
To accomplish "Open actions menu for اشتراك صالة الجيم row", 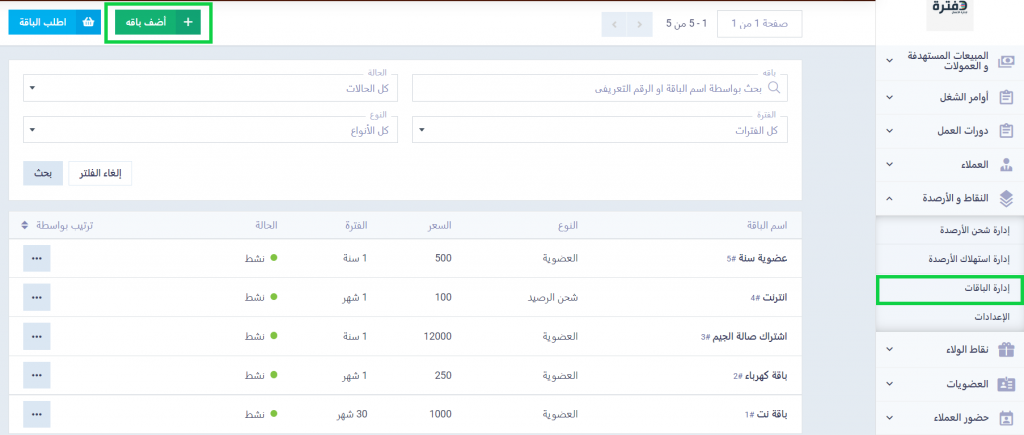I will tap(37, 336).
